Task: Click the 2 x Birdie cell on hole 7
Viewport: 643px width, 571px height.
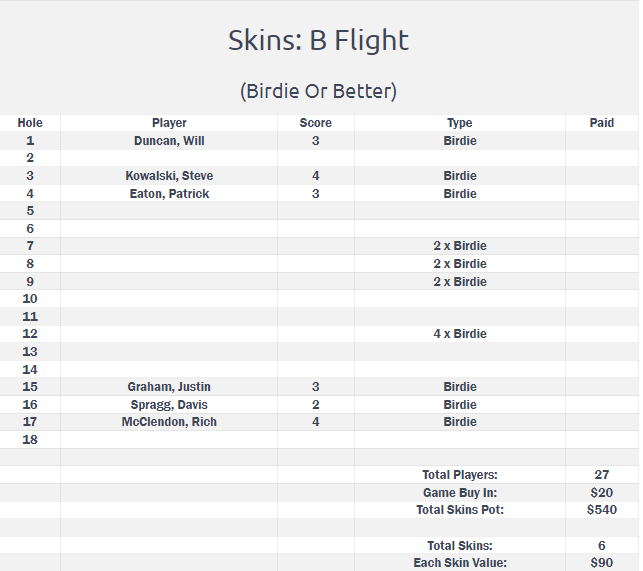Action: tap(460, 246)
